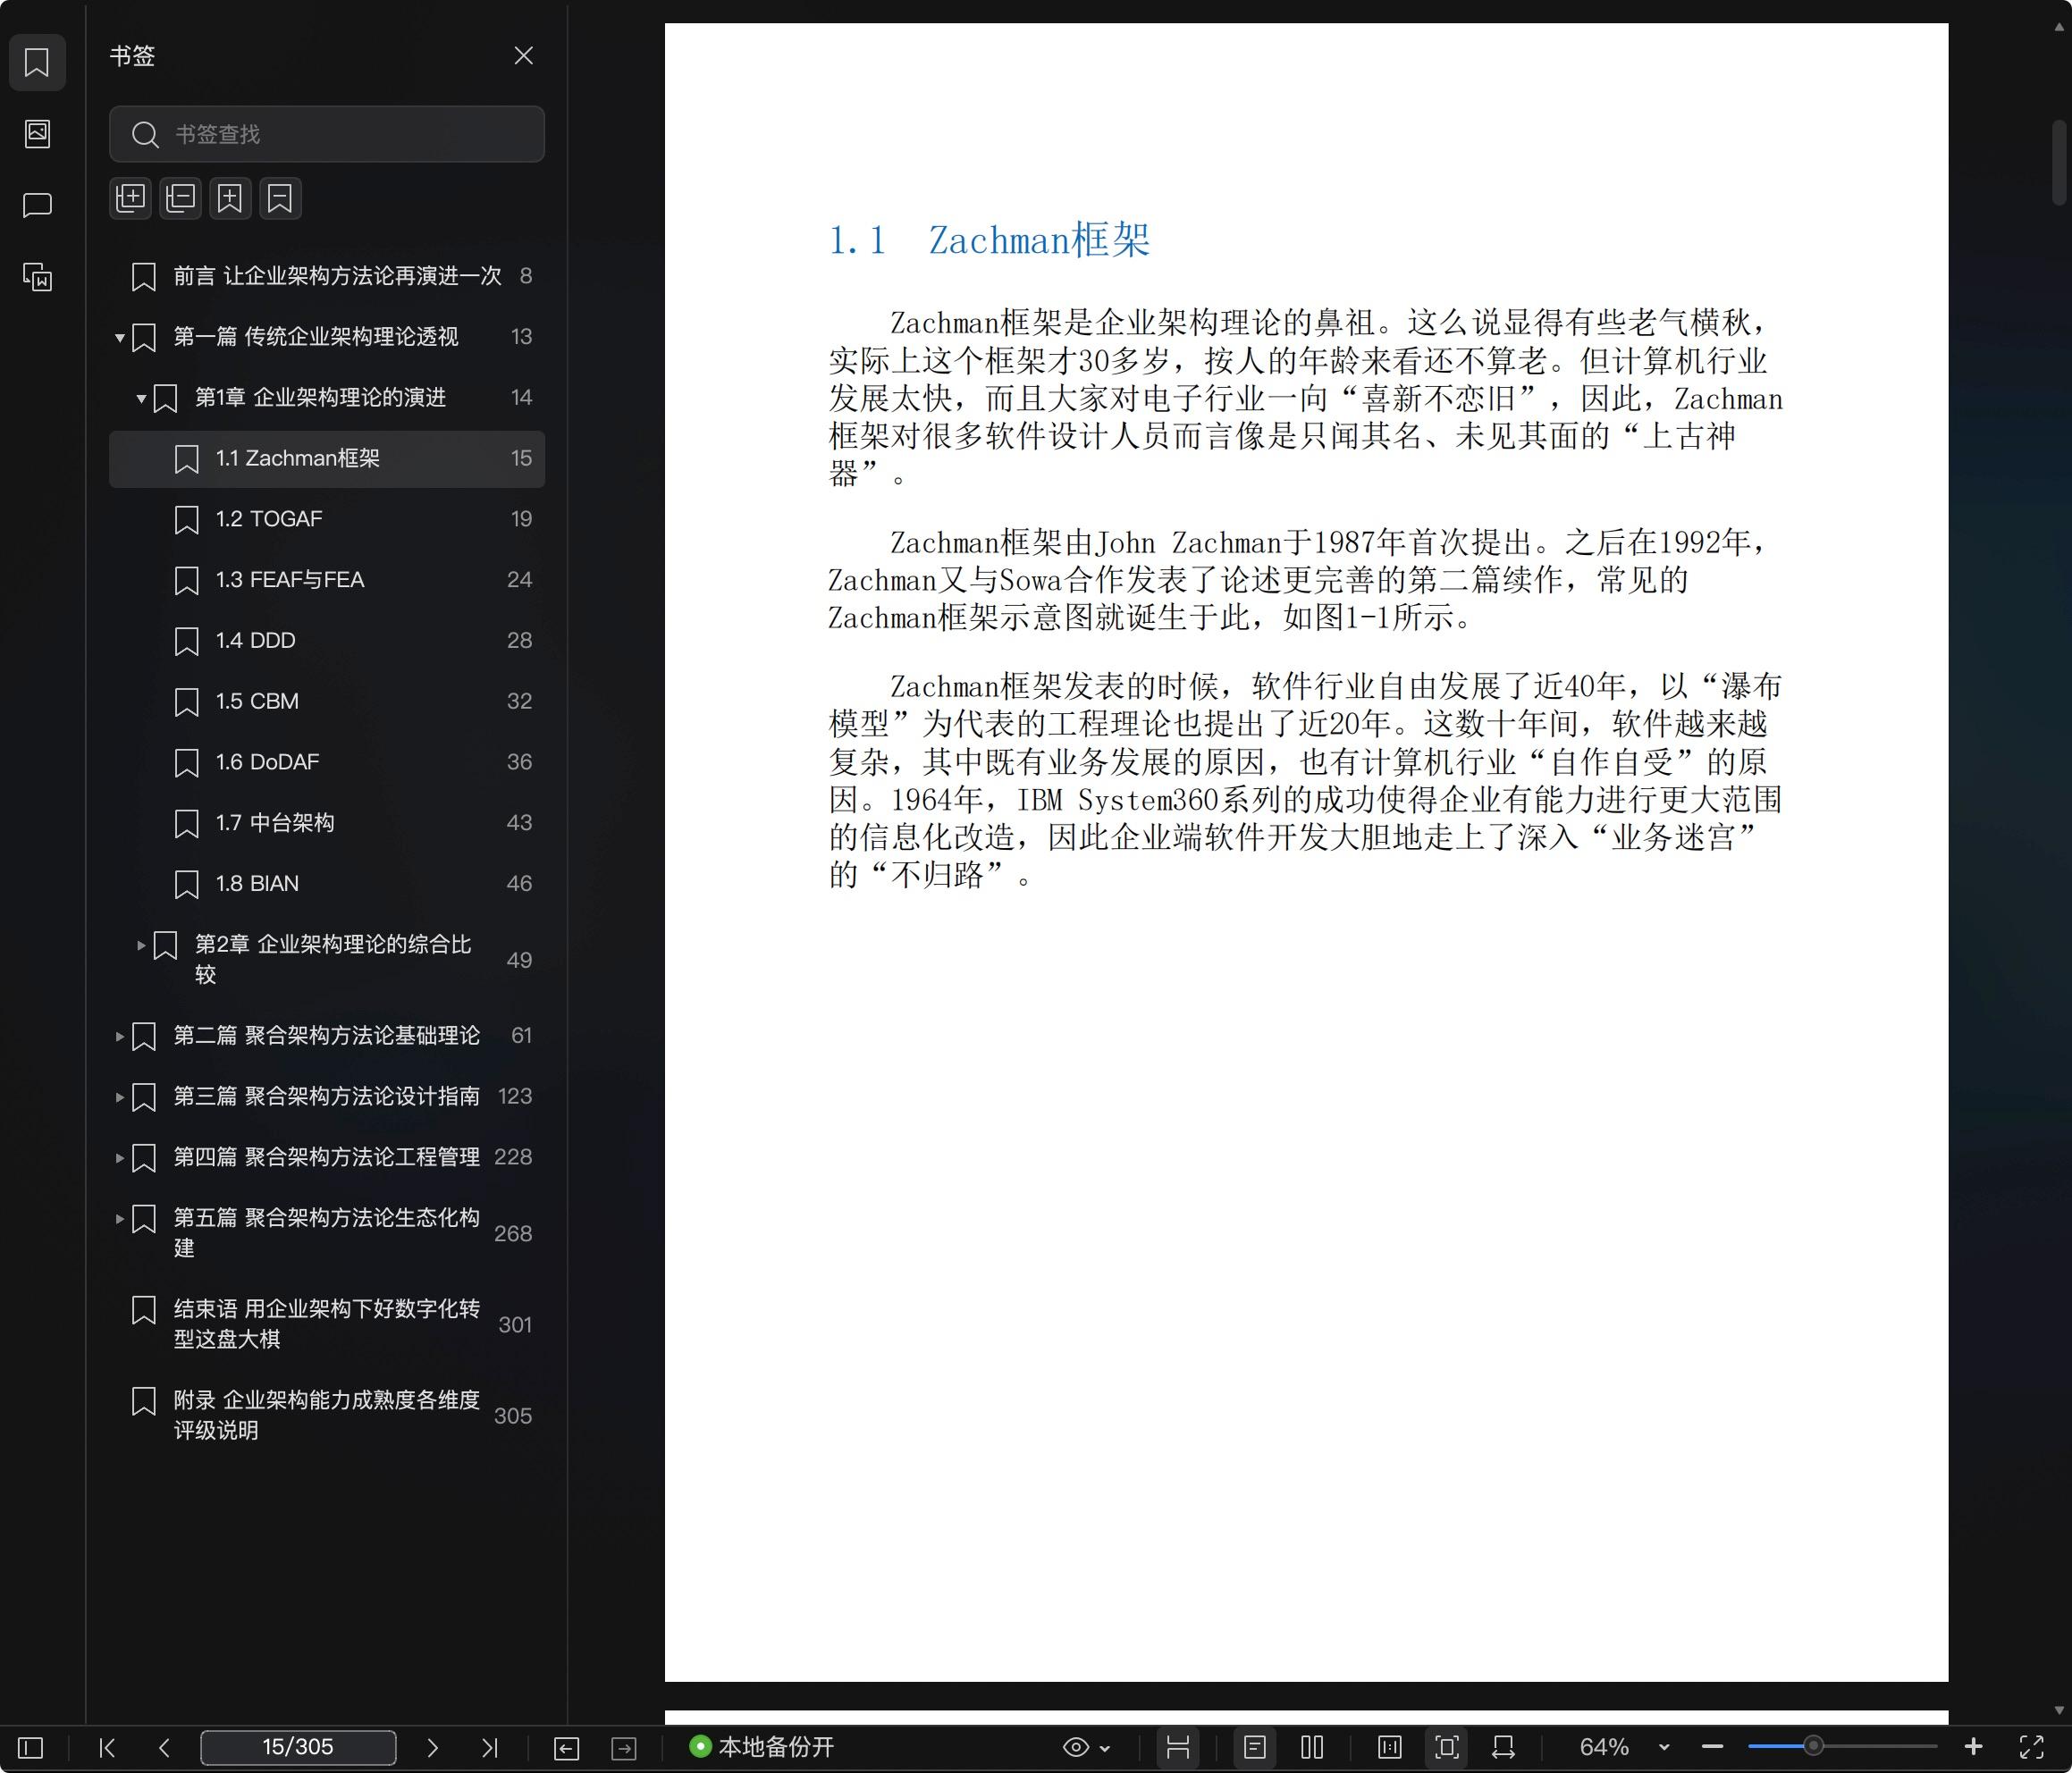2072x1773 pixels.
Task: Expand 第三篇 聚合架构方法论设计指南 node
Action: [120, 1098]
